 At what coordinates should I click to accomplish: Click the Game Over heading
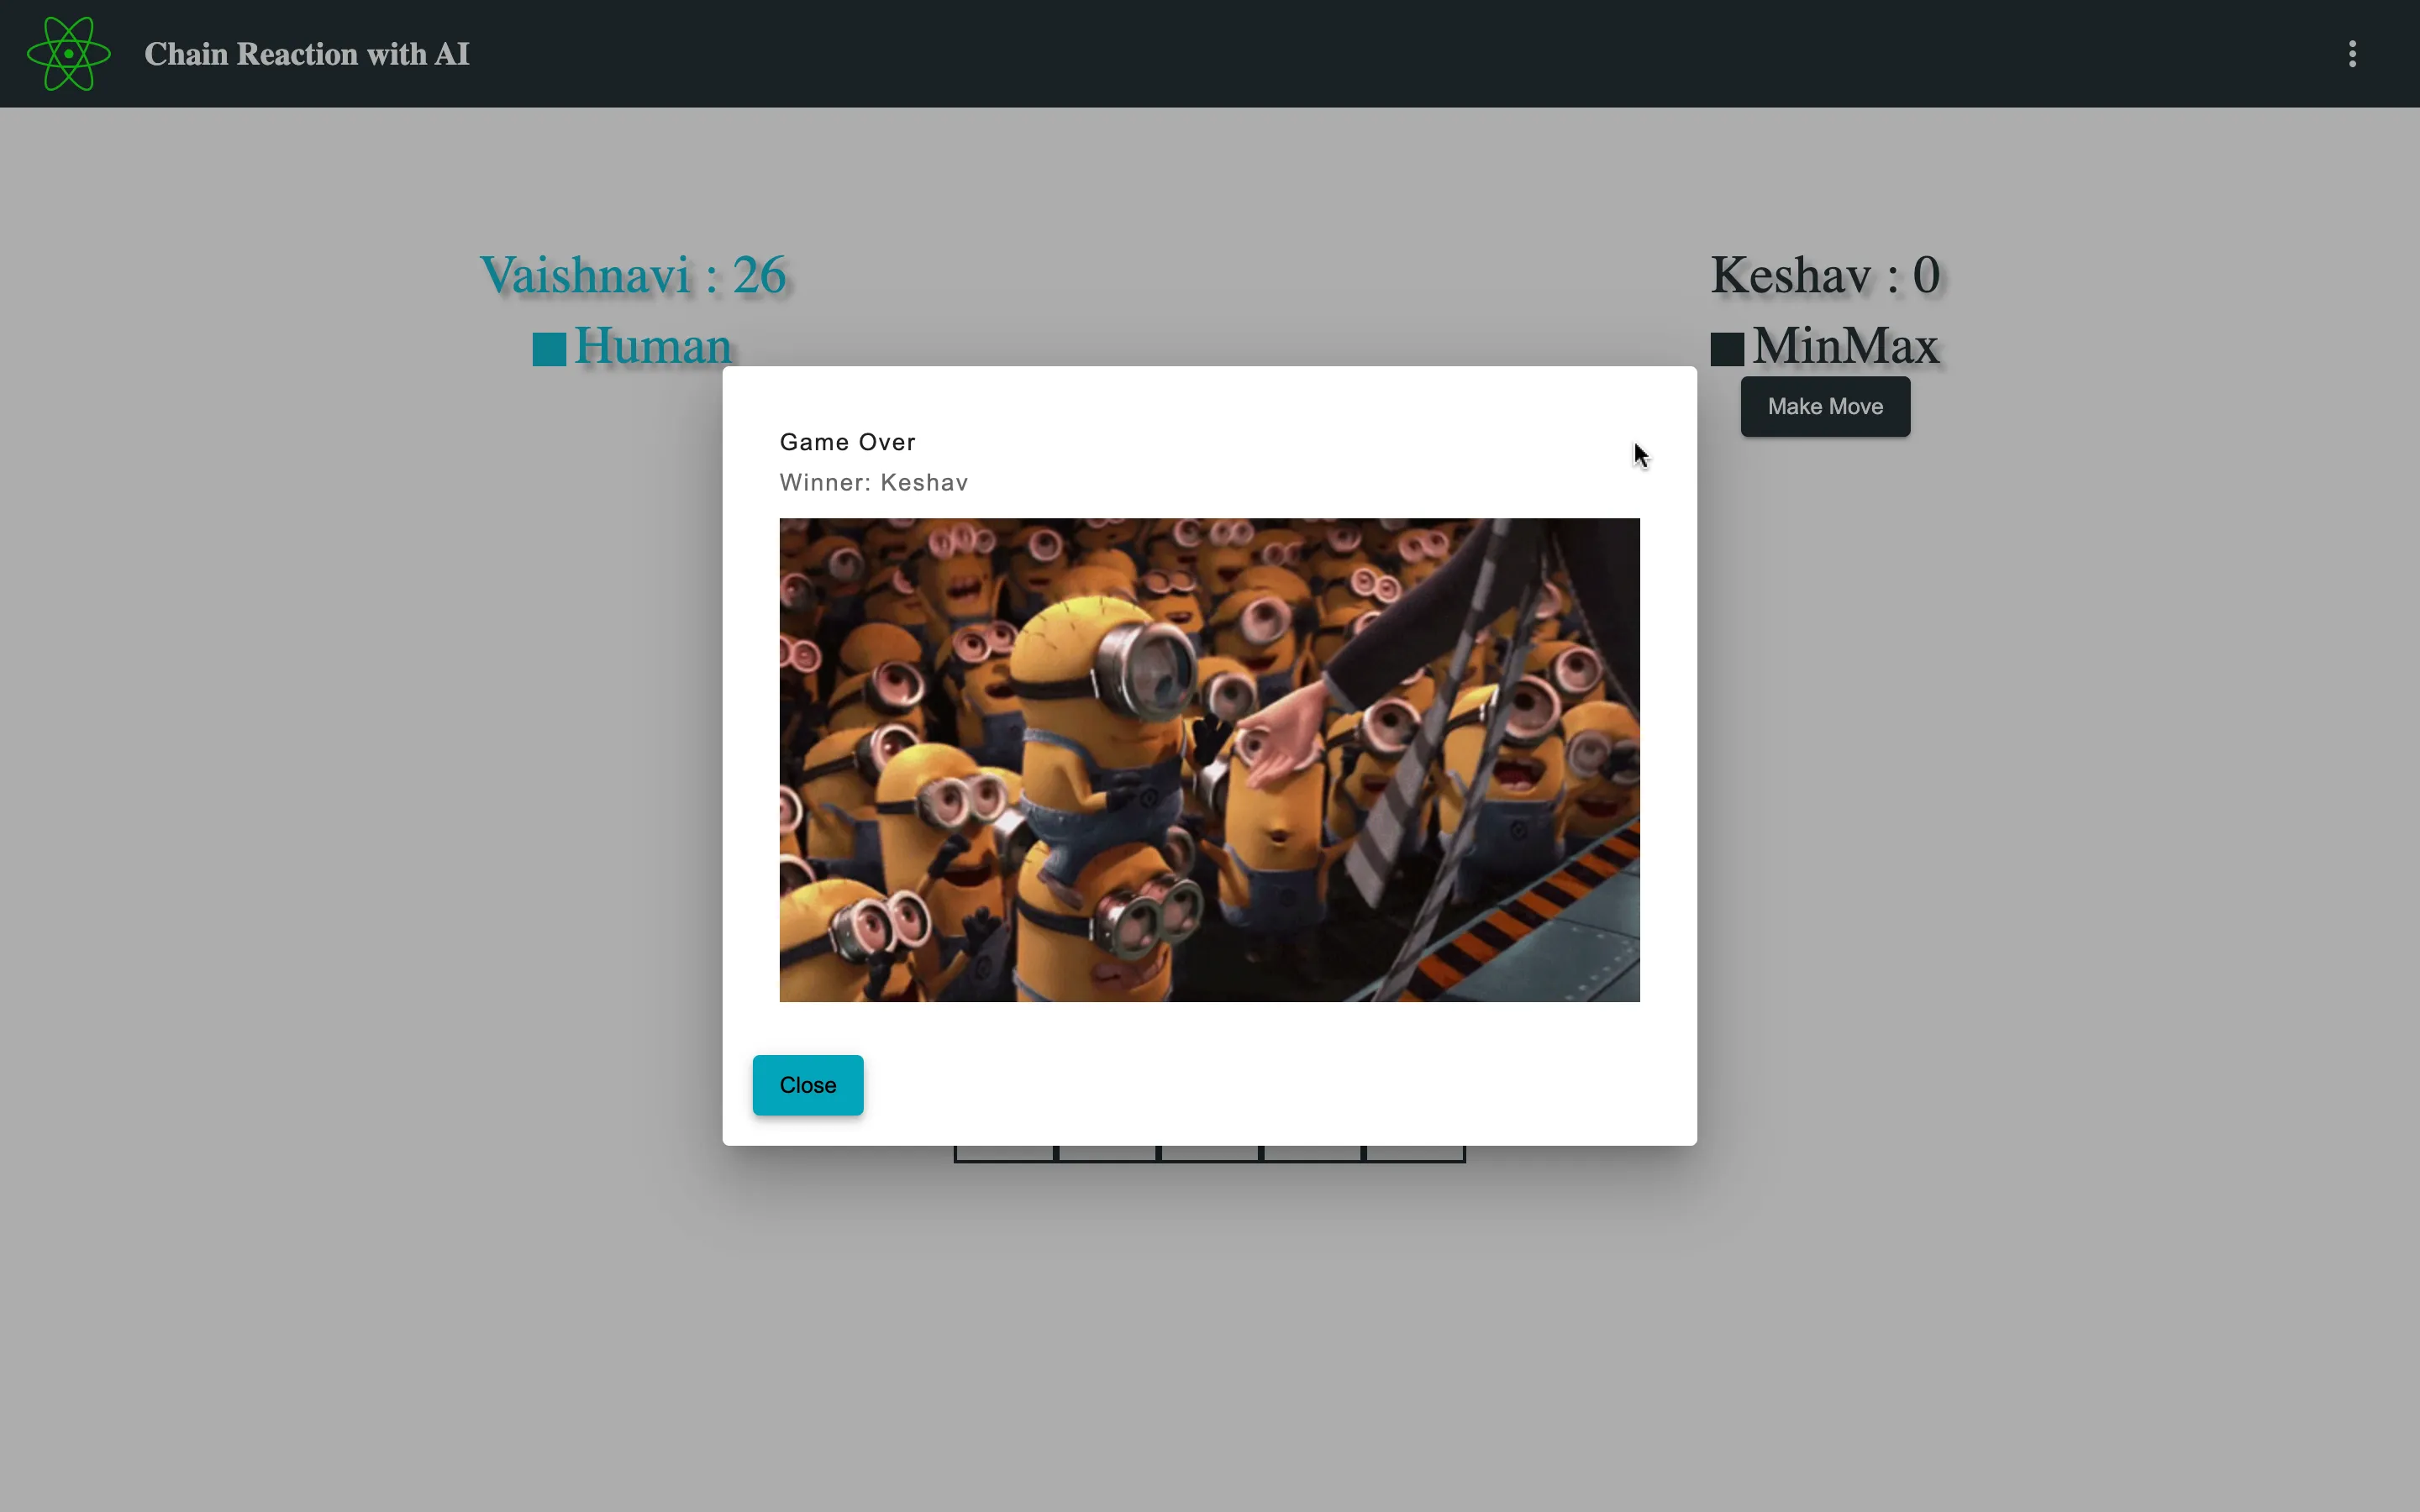pyautogui.click(x=847, y=442)
